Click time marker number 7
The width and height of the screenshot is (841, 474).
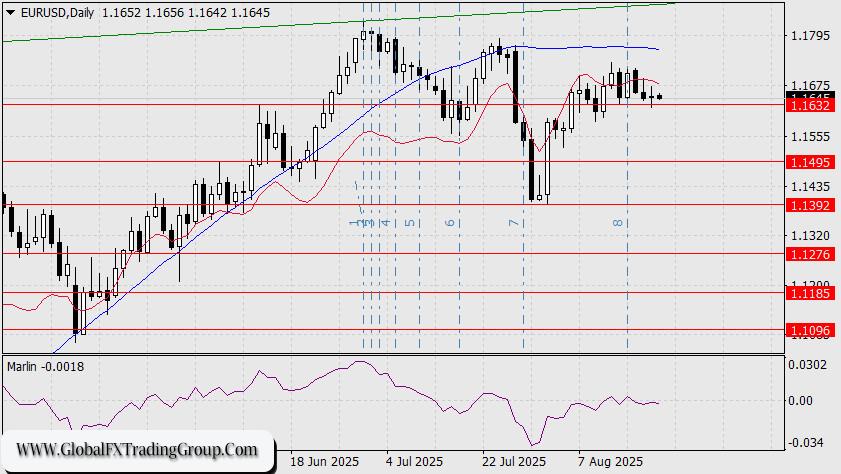[x=512, y=223]
